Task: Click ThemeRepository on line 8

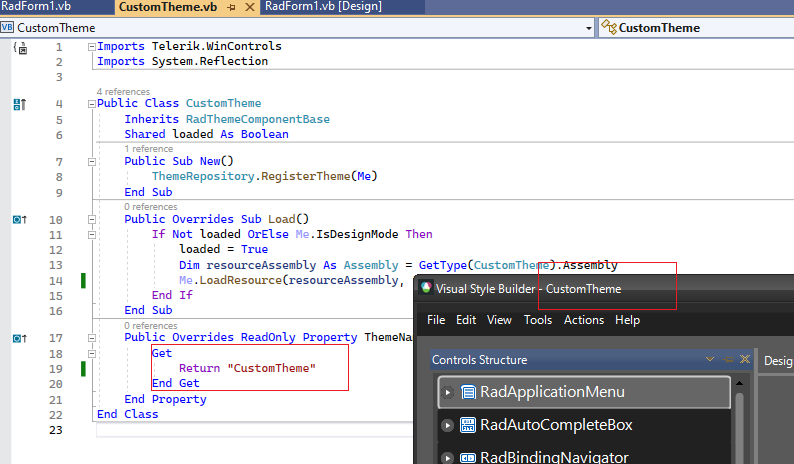Action: tap(203, 176)
